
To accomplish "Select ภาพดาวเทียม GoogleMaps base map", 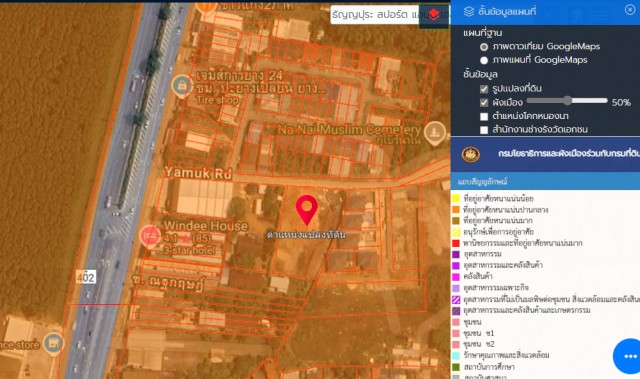I will (484, 47).
